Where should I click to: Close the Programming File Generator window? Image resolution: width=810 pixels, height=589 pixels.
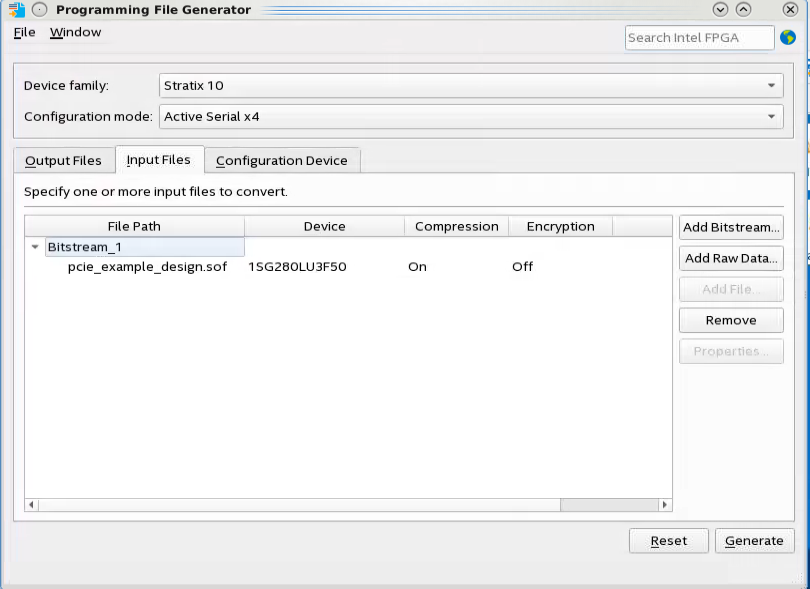coord(790,9)
